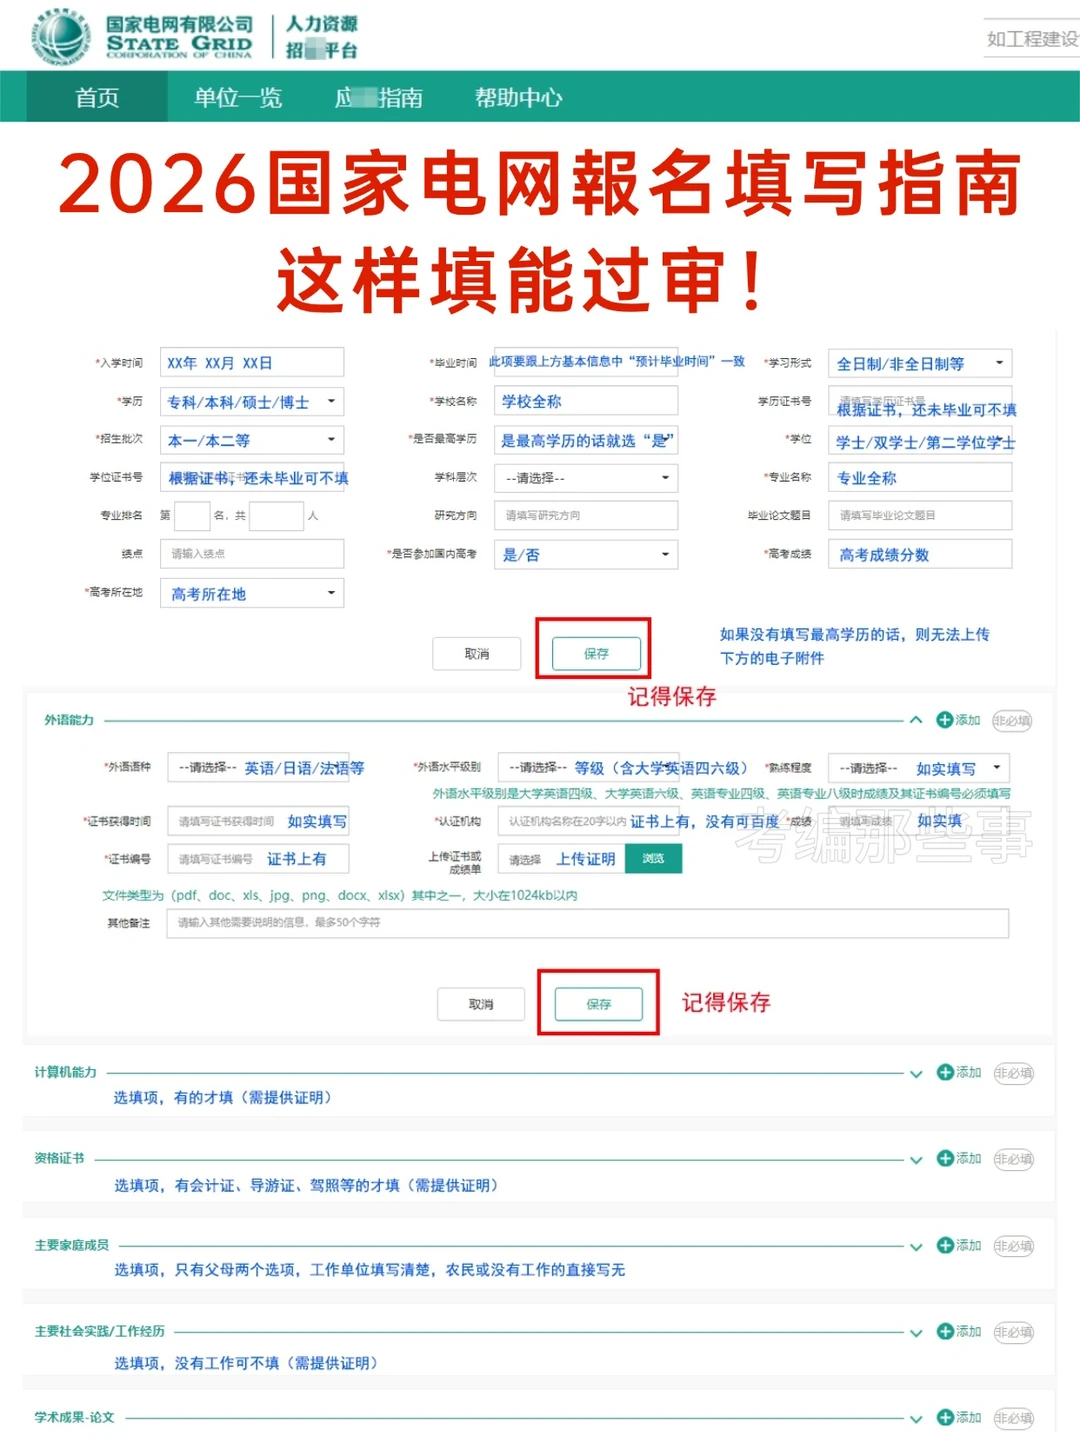Click the 证书获得时间 input field
The height and width of the screenshot is (1443, 1080).
point(258,821)
